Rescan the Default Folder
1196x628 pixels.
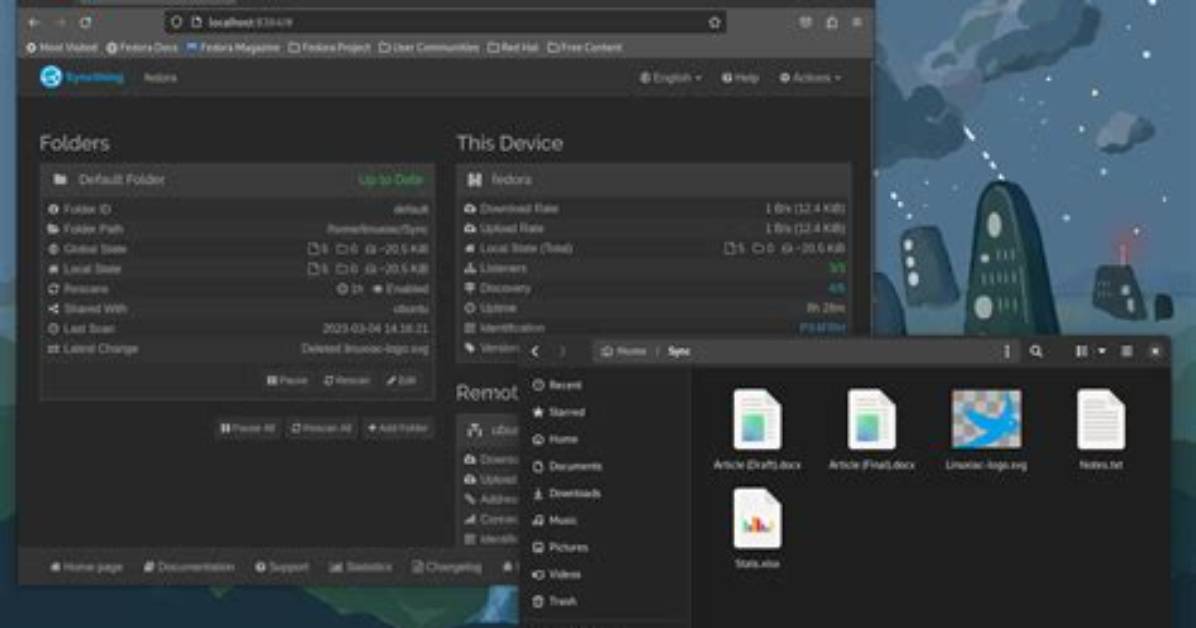click(346, 380)
